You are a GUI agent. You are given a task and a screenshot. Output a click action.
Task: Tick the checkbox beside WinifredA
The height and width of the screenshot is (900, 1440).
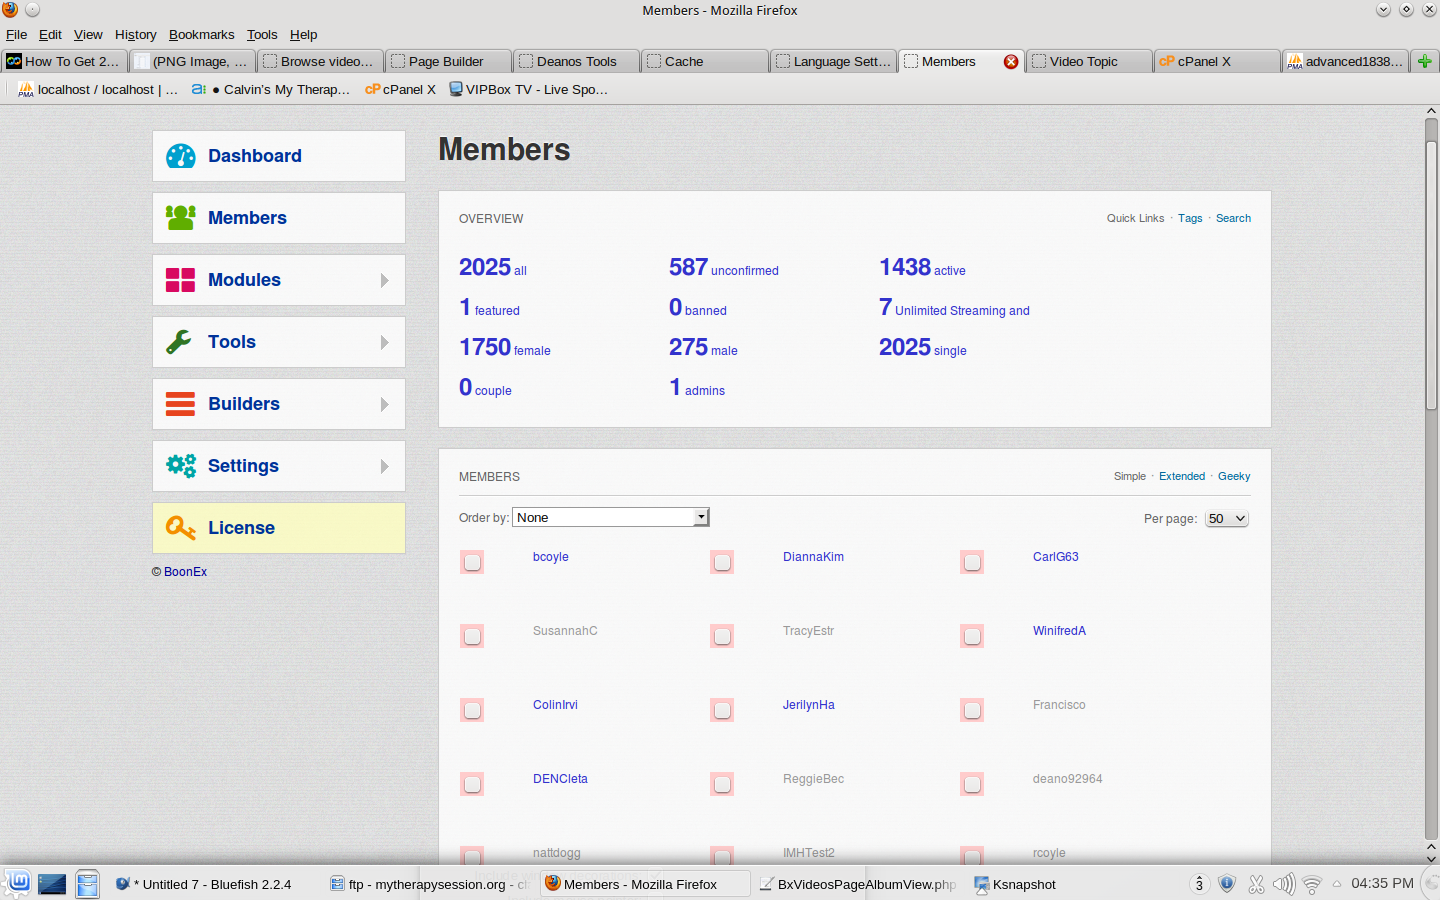(x=973, y=636)
